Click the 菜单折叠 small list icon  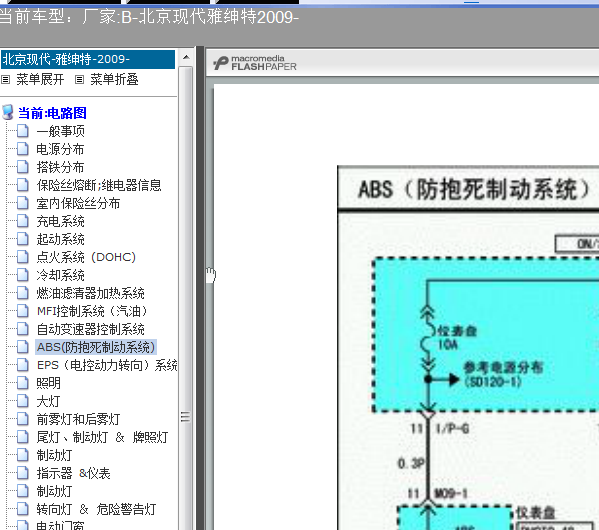79,79
